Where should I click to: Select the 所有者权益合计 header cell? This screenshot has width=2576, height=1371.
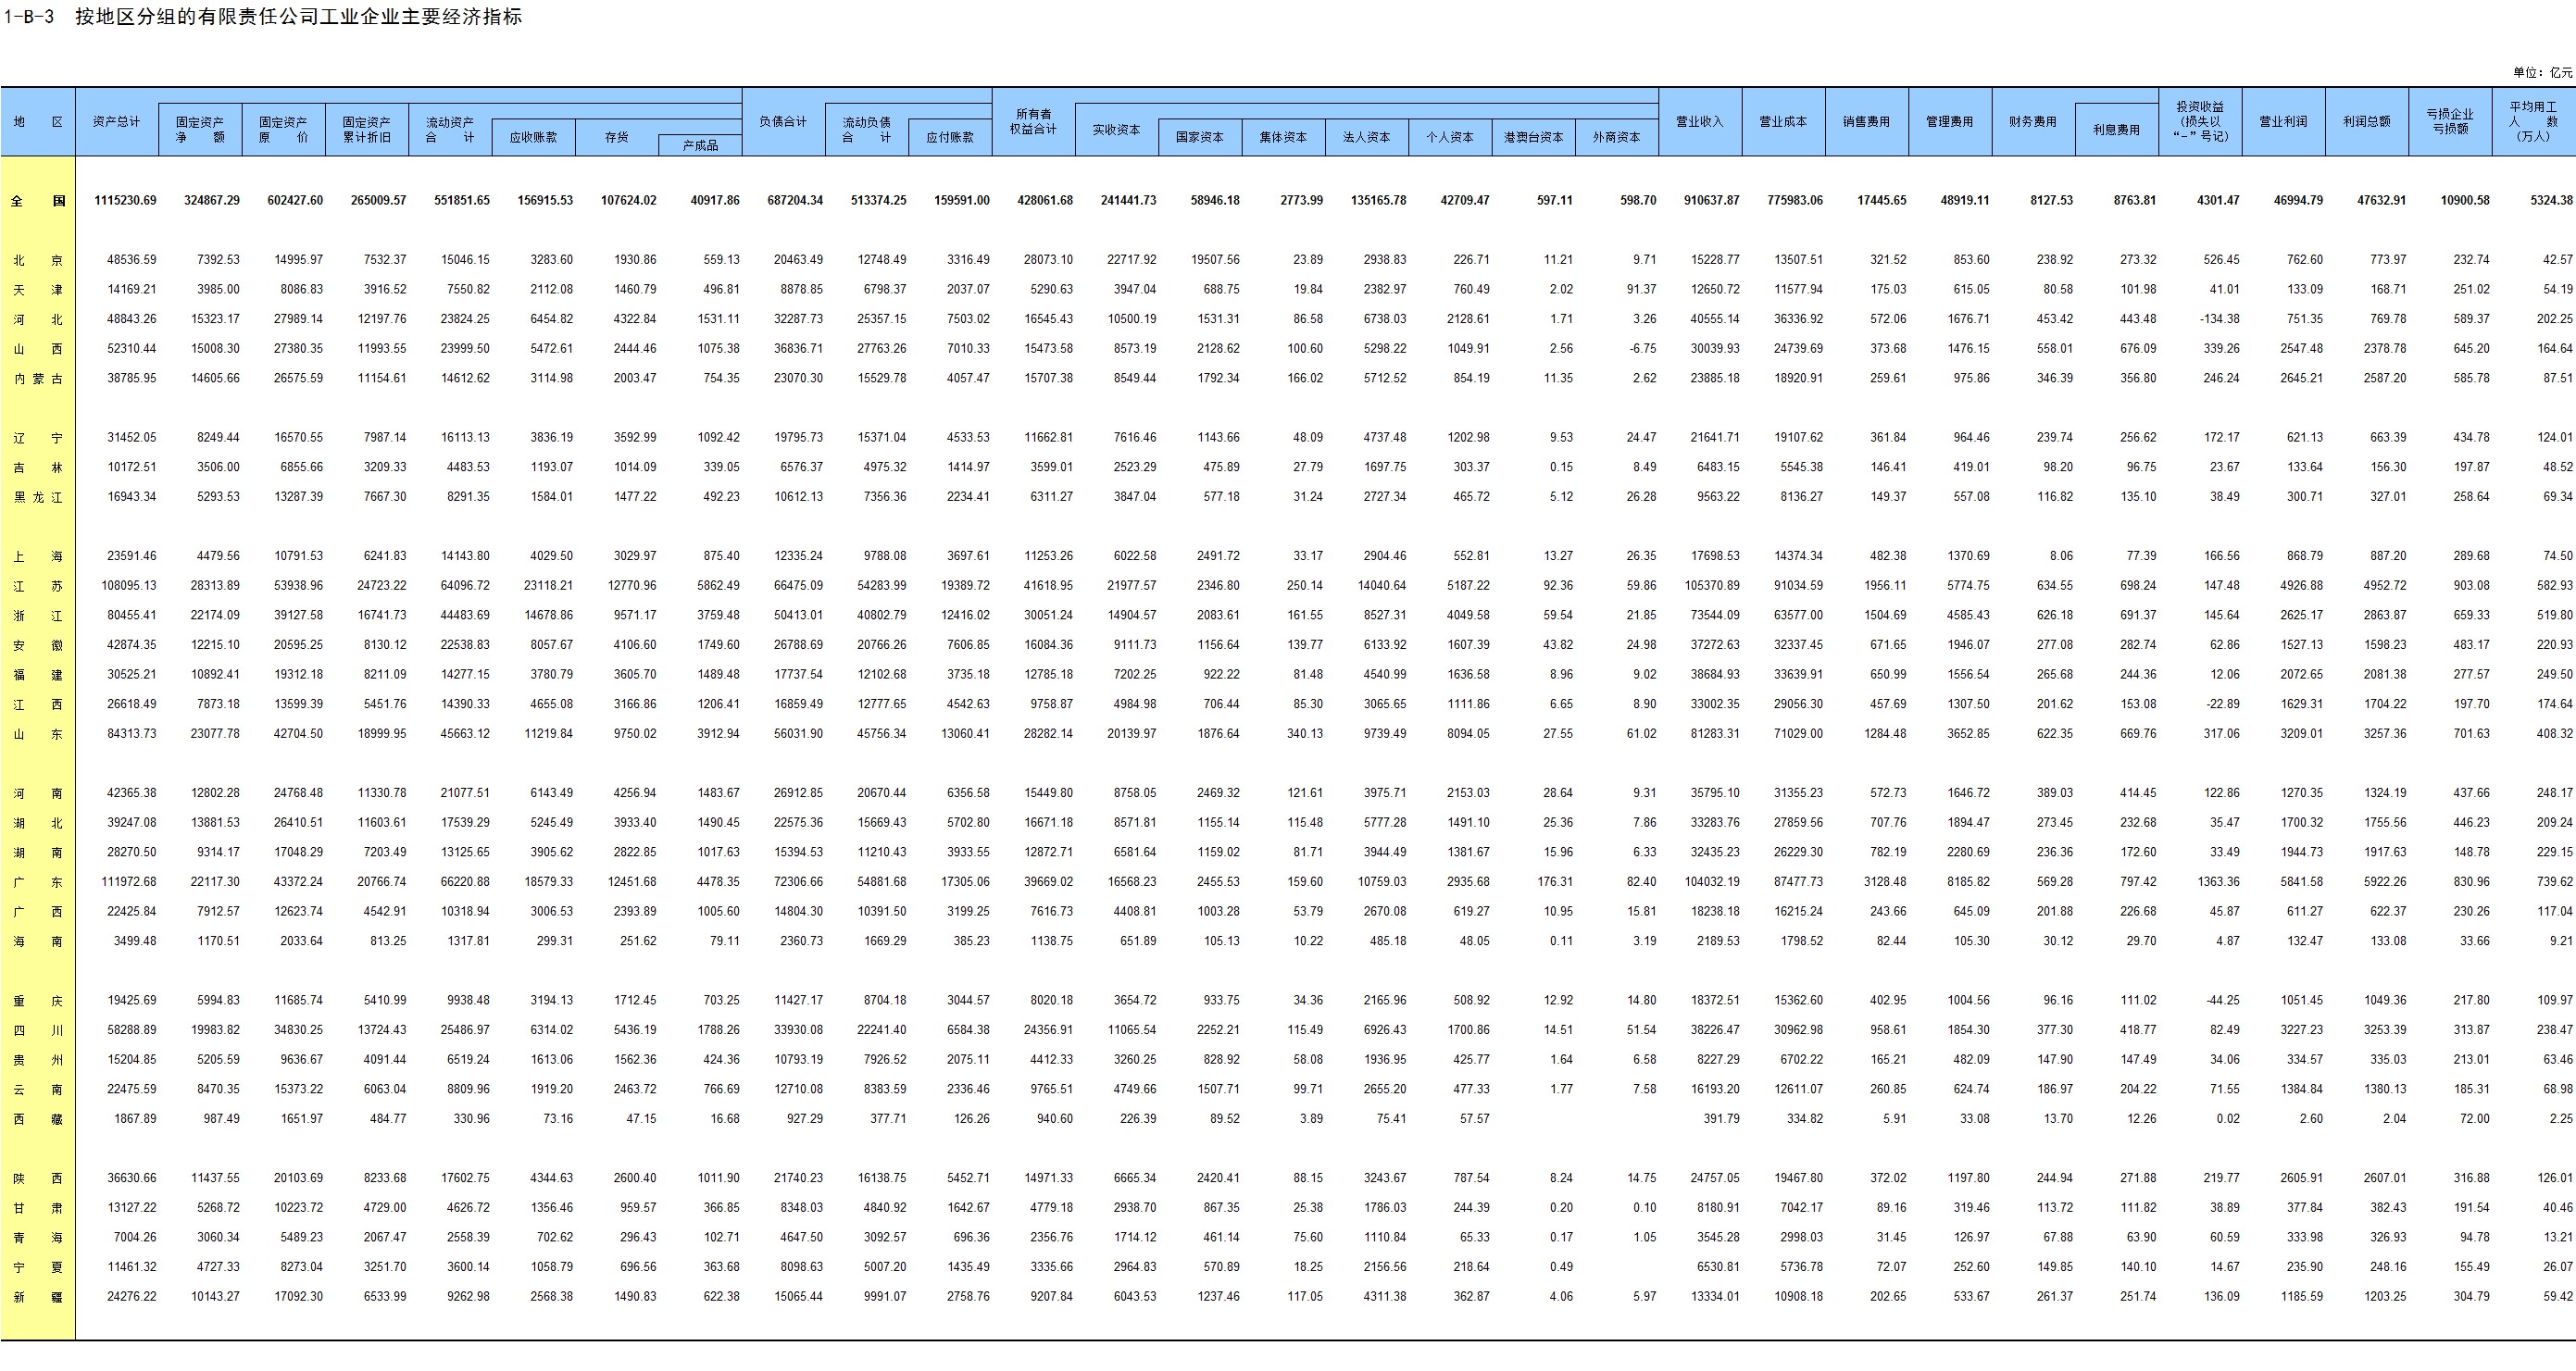point(1033,121)
